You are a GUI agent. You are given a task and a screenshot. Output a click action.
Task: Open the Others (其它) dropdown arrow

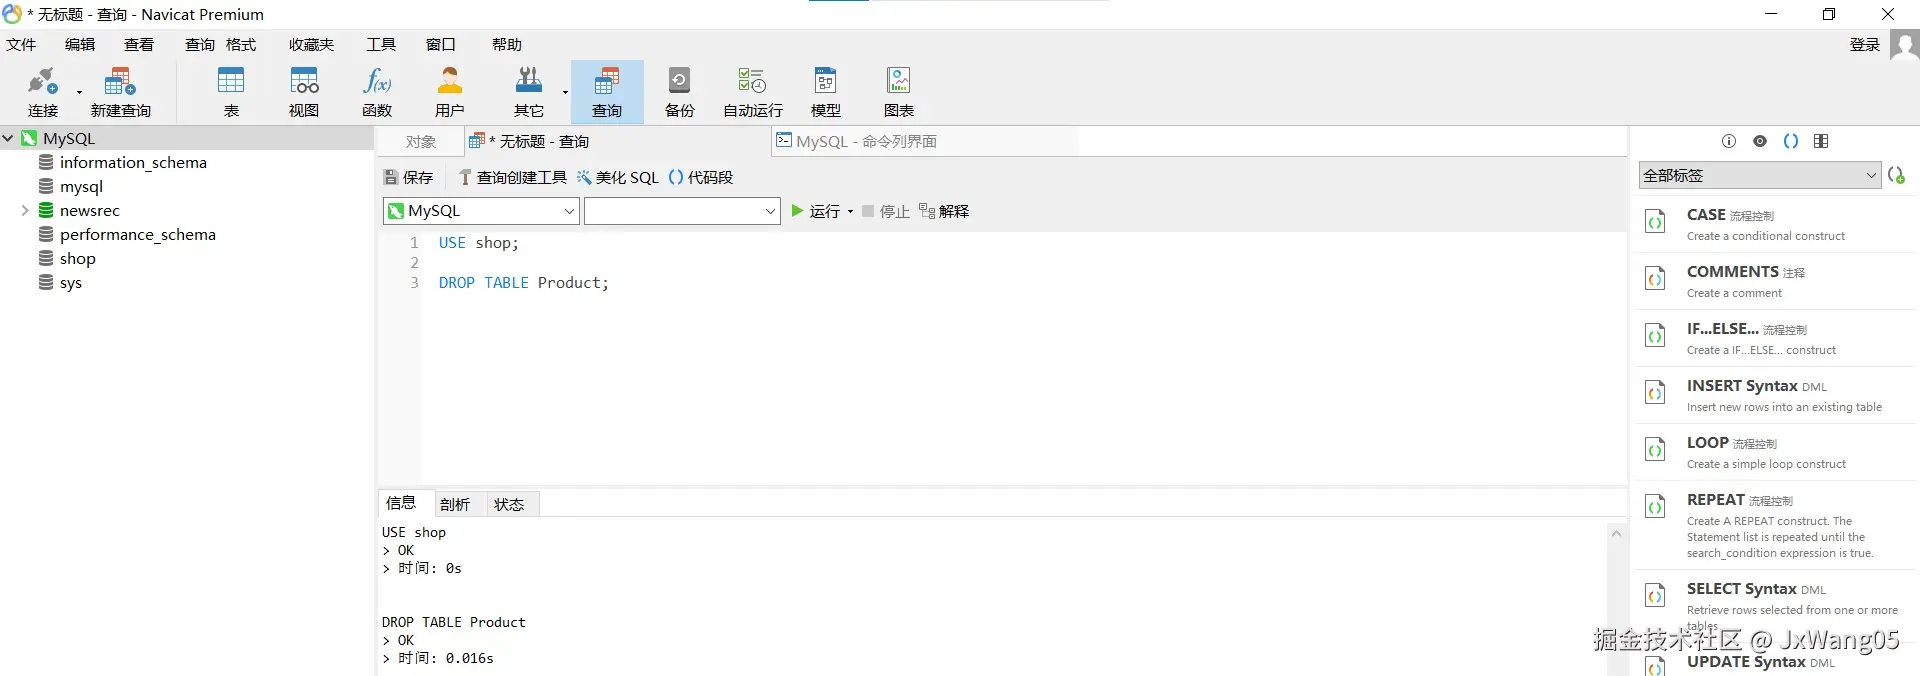(x=565, y=92)
